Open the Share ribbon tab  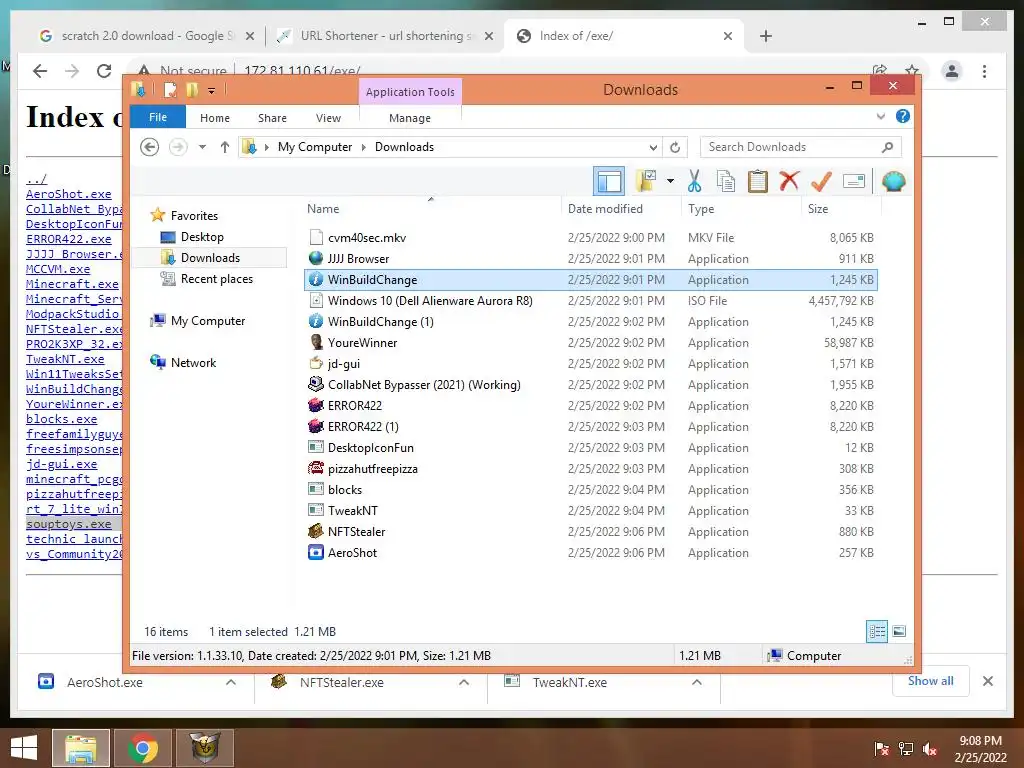[272, 118]
